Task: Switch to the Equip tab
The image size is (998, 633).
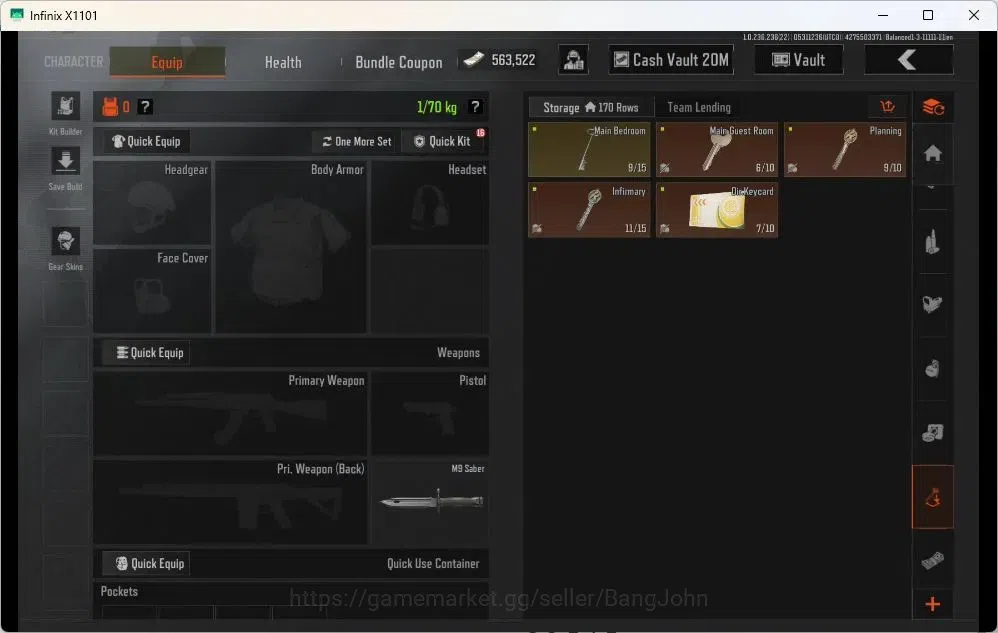Action: click(167, 62)
